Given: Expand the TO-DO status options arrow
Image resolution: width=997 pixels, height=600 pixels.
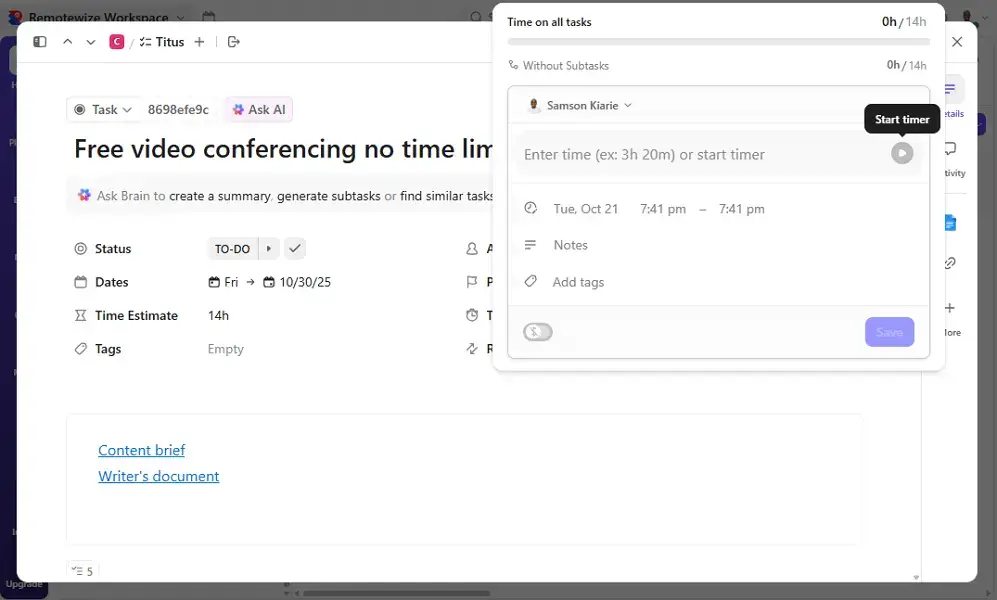Looking at the screenshot, I should click(x=268, y=248).
